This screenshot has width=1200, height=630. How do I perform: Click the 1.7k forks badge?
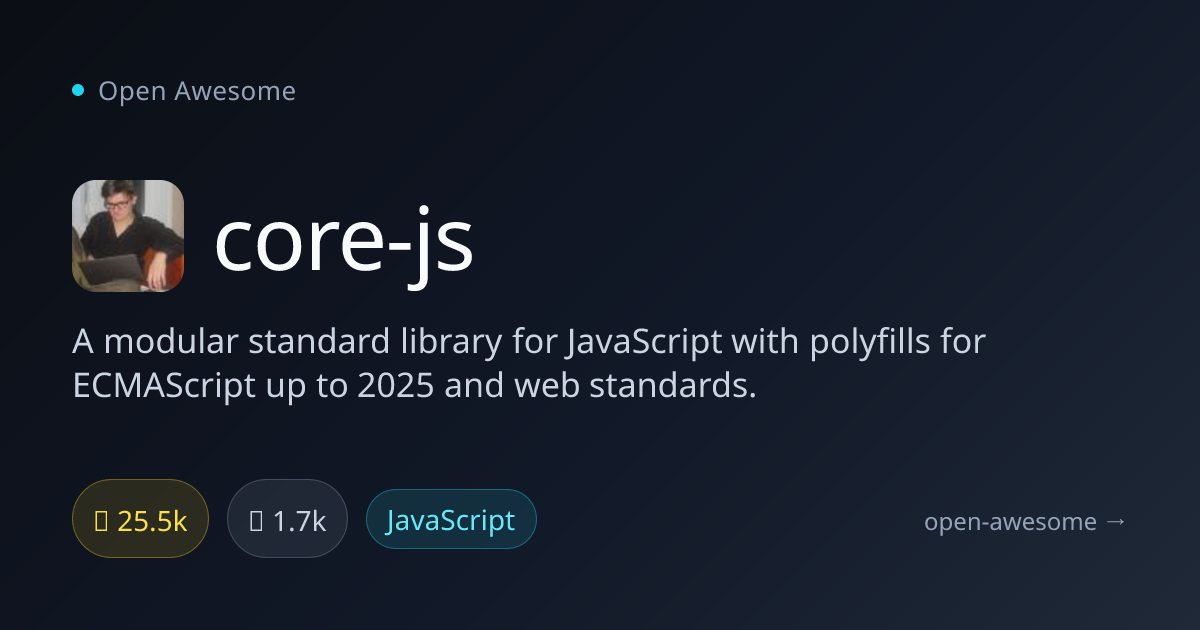(287, 519)
